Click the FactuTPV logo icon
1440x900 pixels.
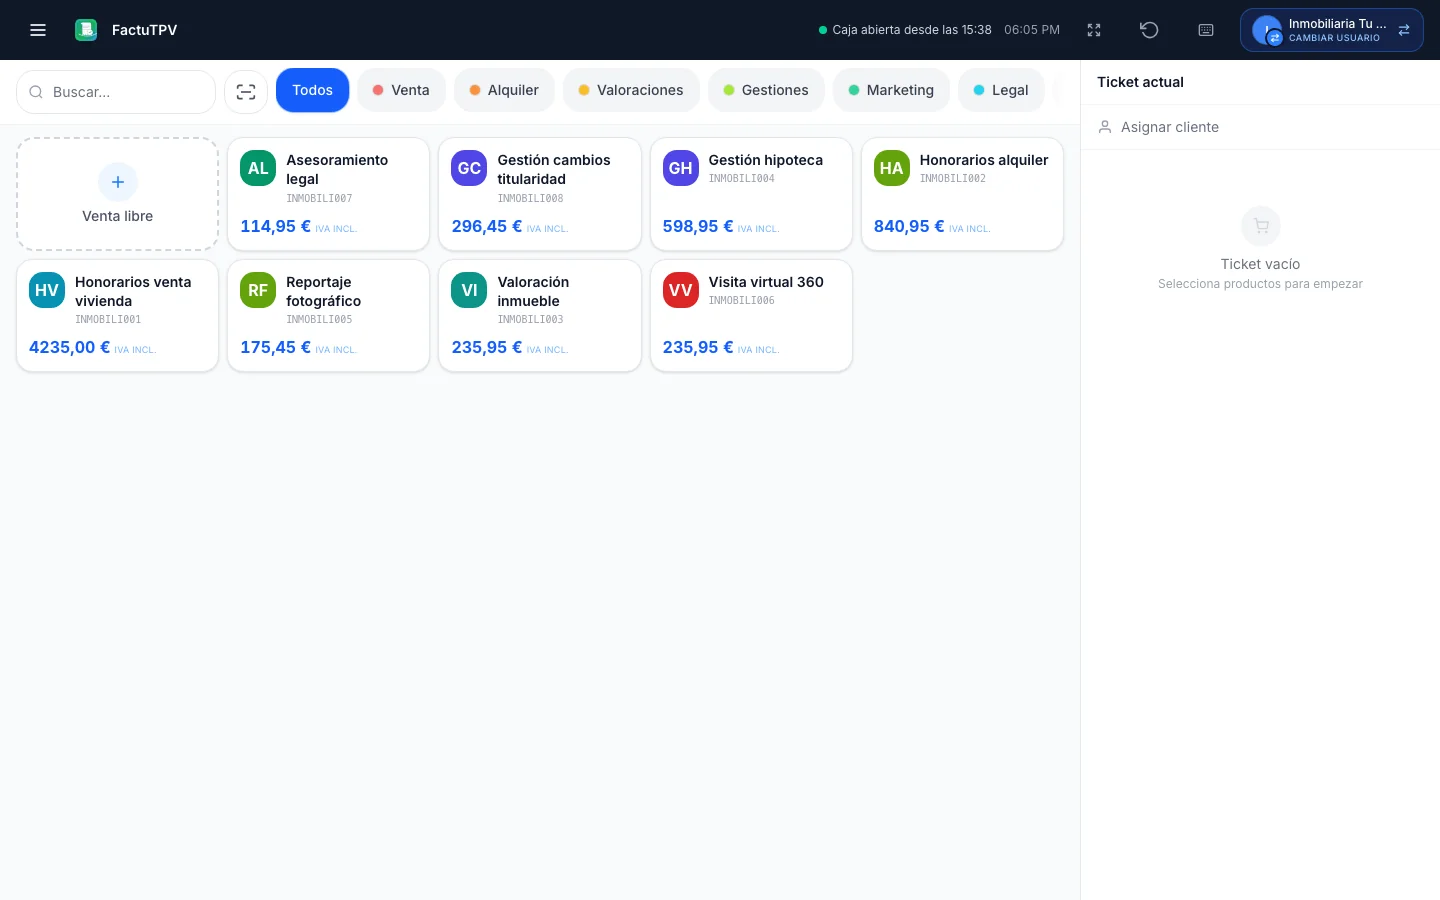86,30
